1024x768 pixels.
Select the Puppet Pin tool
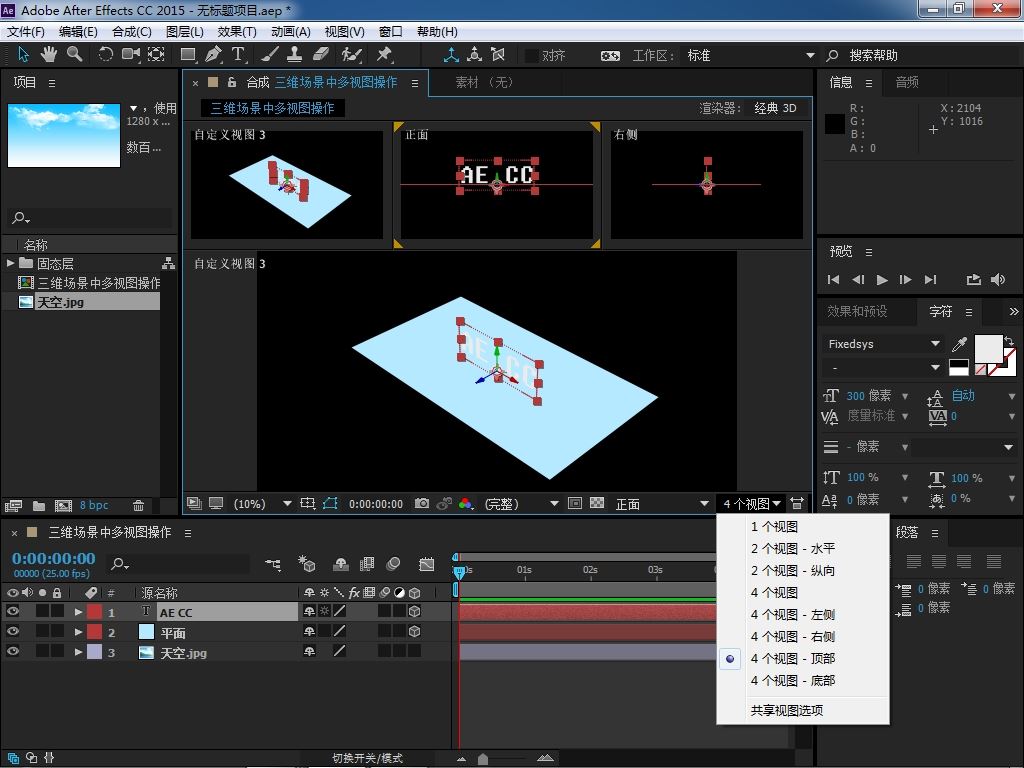(x=384, y=55)
